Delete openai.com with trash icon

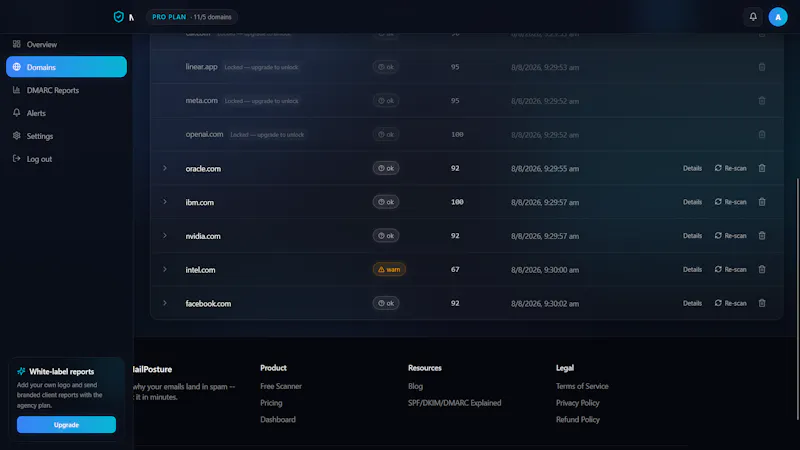(762, 134)
